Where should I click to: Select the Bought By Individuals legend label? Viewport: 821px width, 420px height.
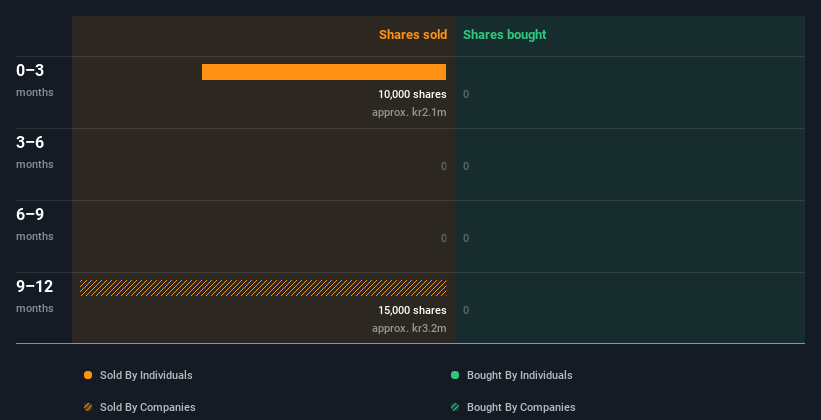pos(519,375)
